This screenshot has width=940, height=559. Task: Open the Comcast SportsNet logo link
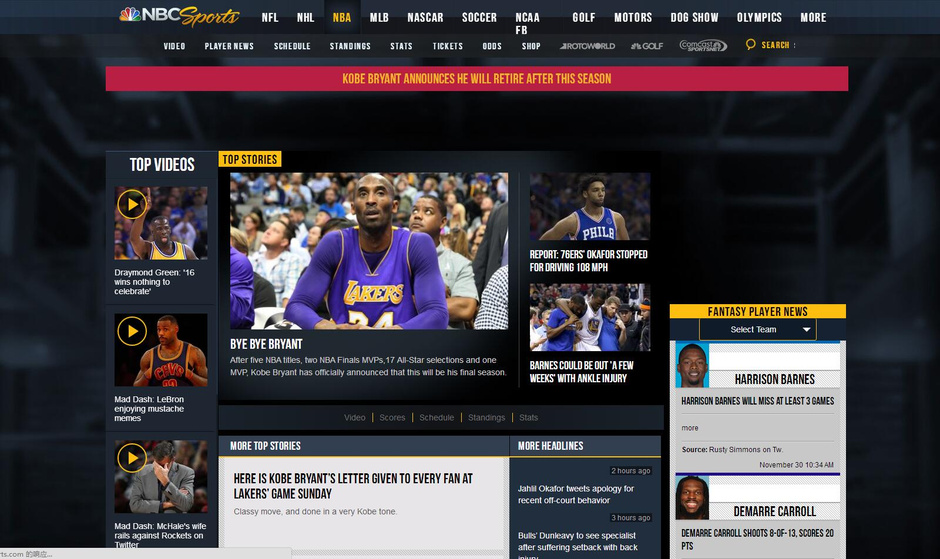click(703, 46)
